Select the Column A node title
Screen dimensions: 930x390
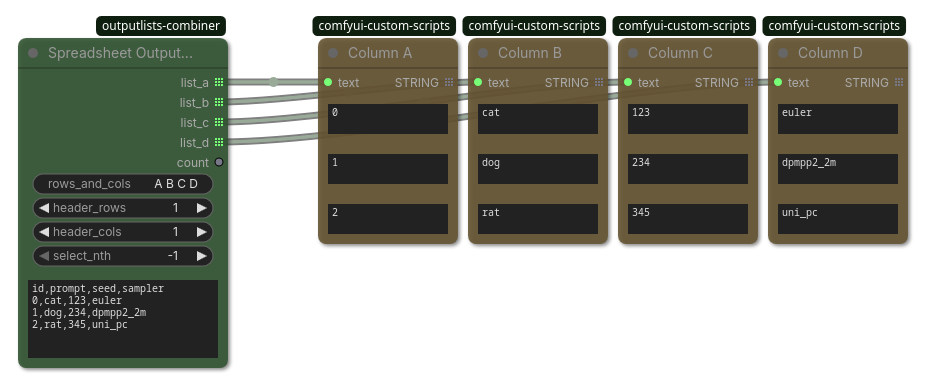380,53
